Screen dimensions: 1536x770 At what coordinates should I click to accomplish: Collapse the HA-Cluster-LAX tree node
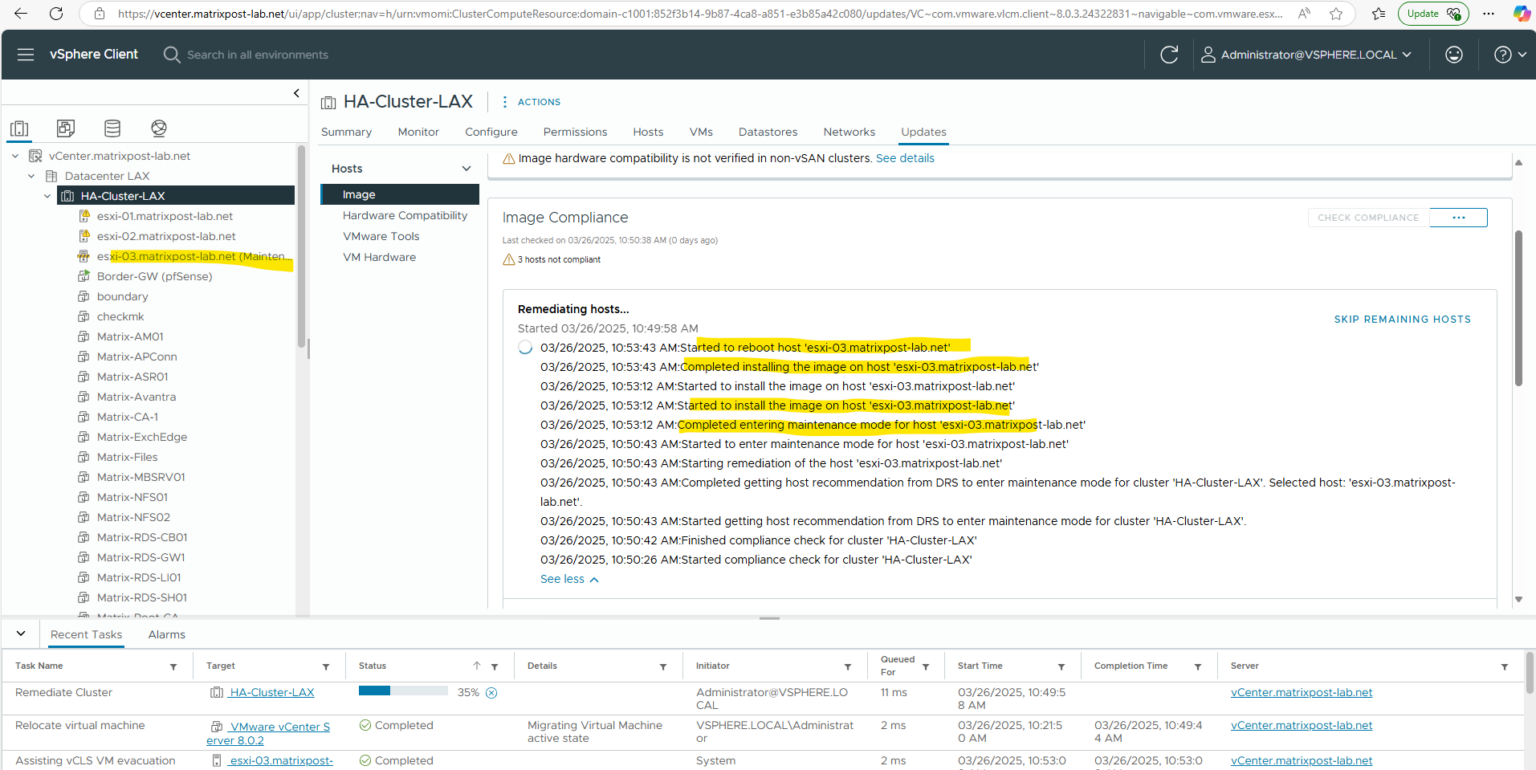(47, 195)
